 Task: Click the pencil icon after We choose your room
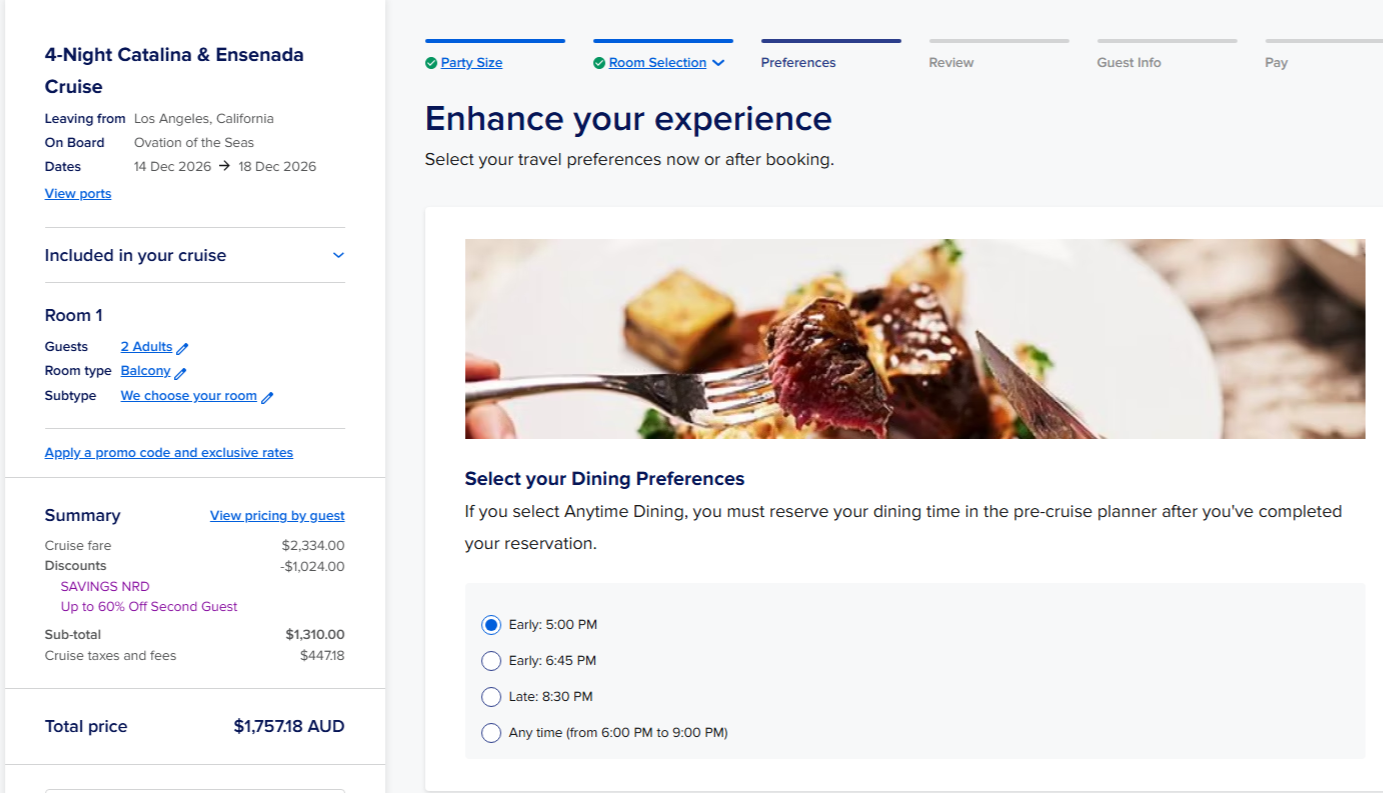[x=267, y=397]
